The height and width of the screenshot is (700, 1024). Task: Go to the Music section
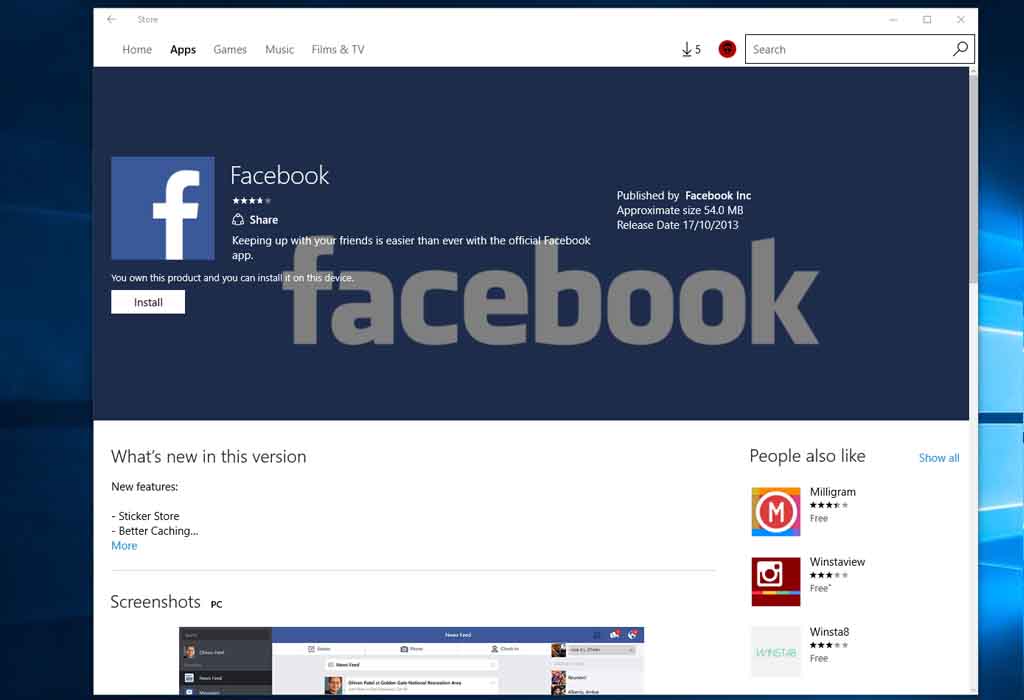pos(279,50)
